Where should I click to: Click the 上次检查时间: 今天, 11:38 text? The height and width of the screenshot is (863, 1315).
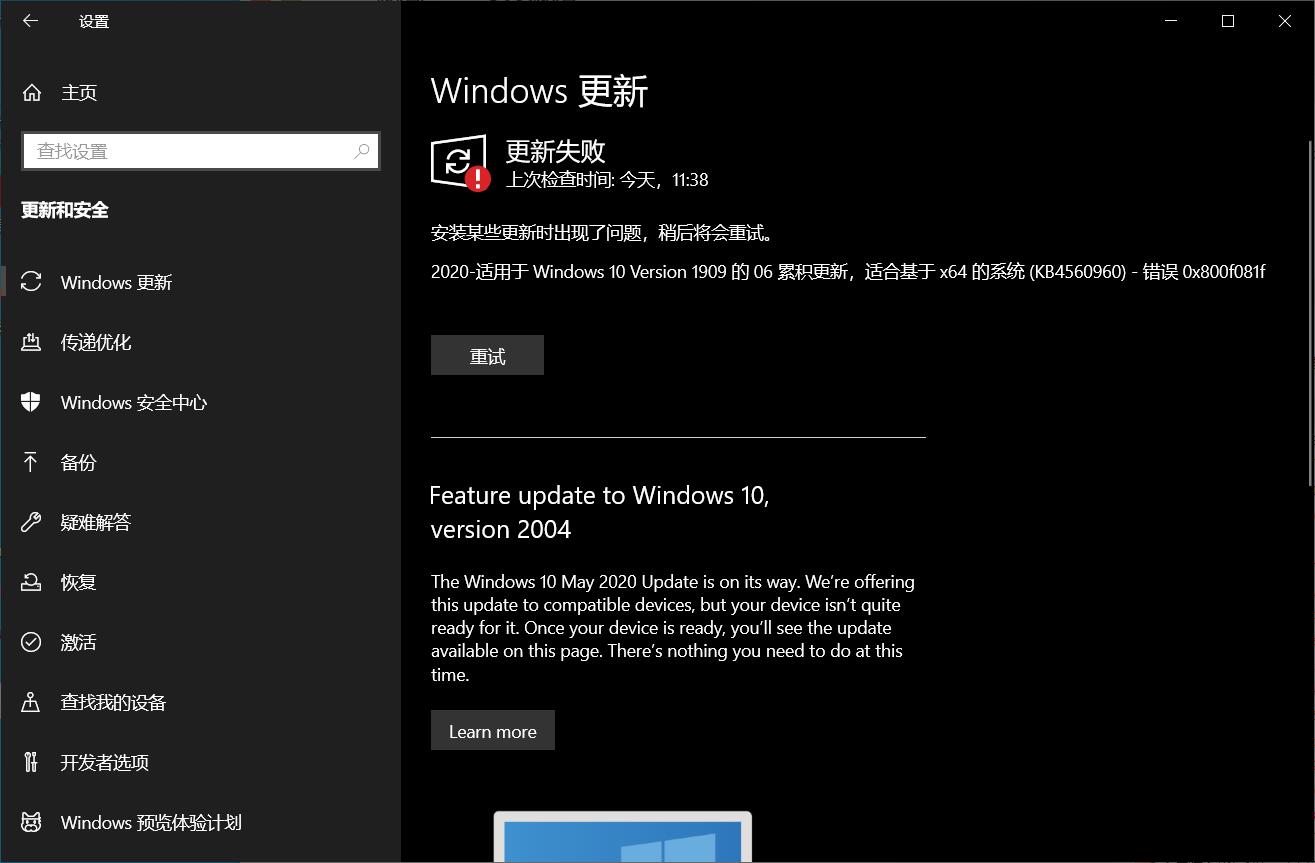[607, 180]
